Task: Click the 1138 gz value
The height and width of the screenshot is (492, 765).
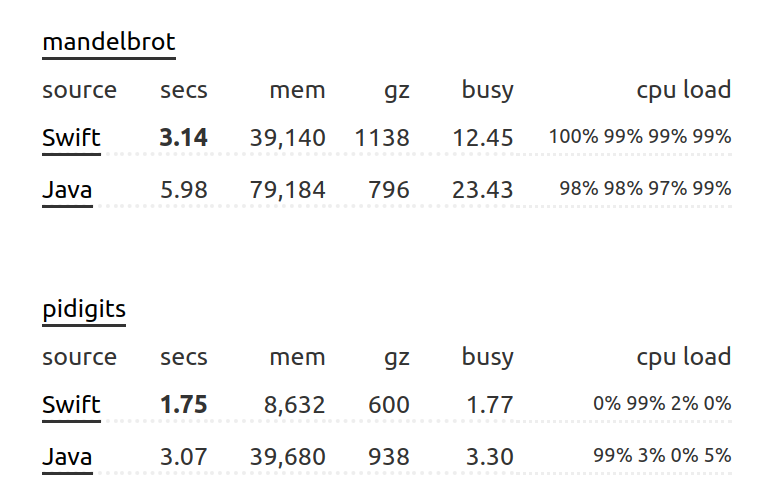Action: tap(382, 138)
